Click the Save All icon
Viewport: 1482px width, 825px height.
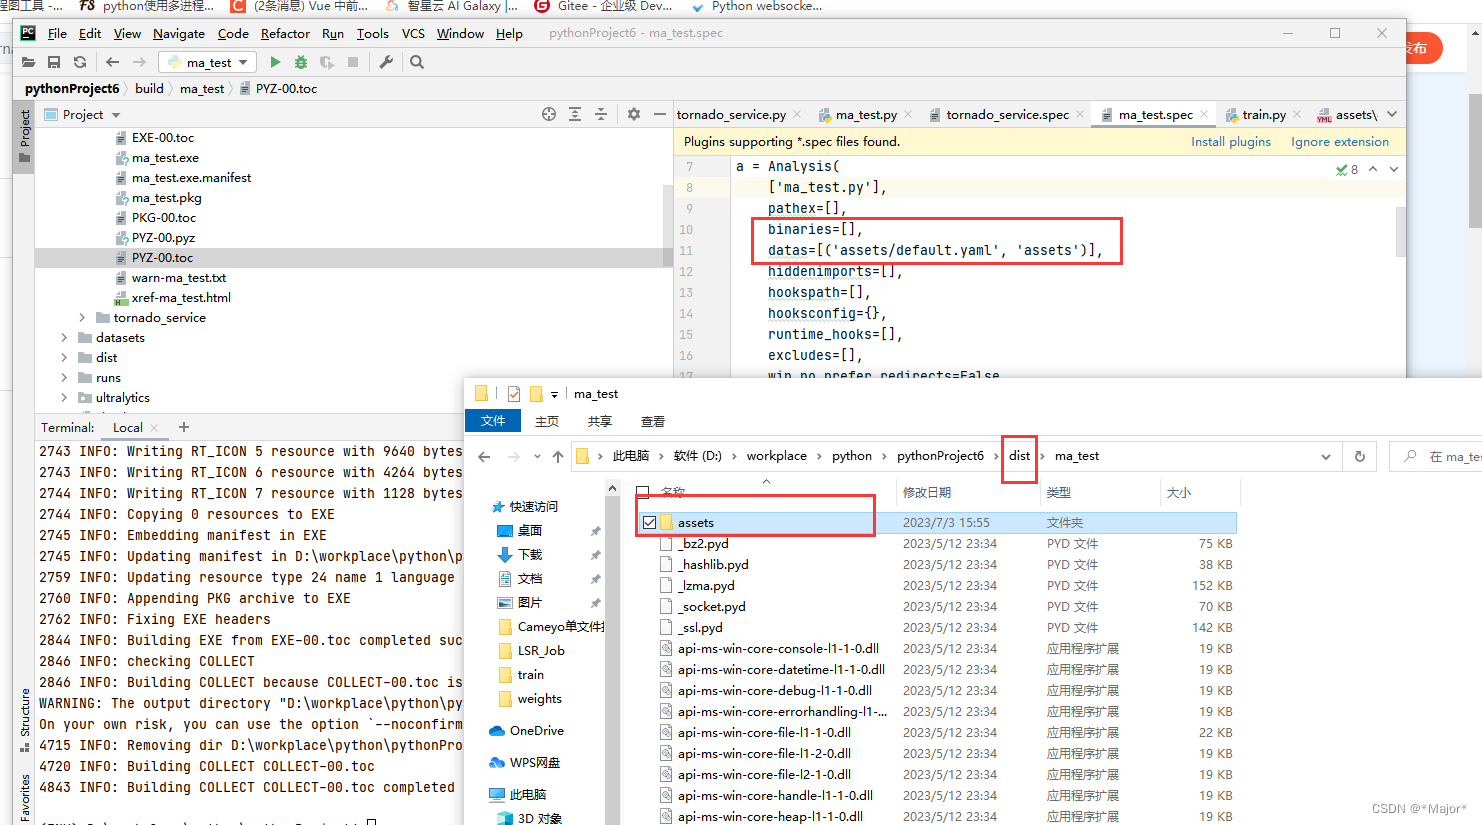(x=54, y=62)
